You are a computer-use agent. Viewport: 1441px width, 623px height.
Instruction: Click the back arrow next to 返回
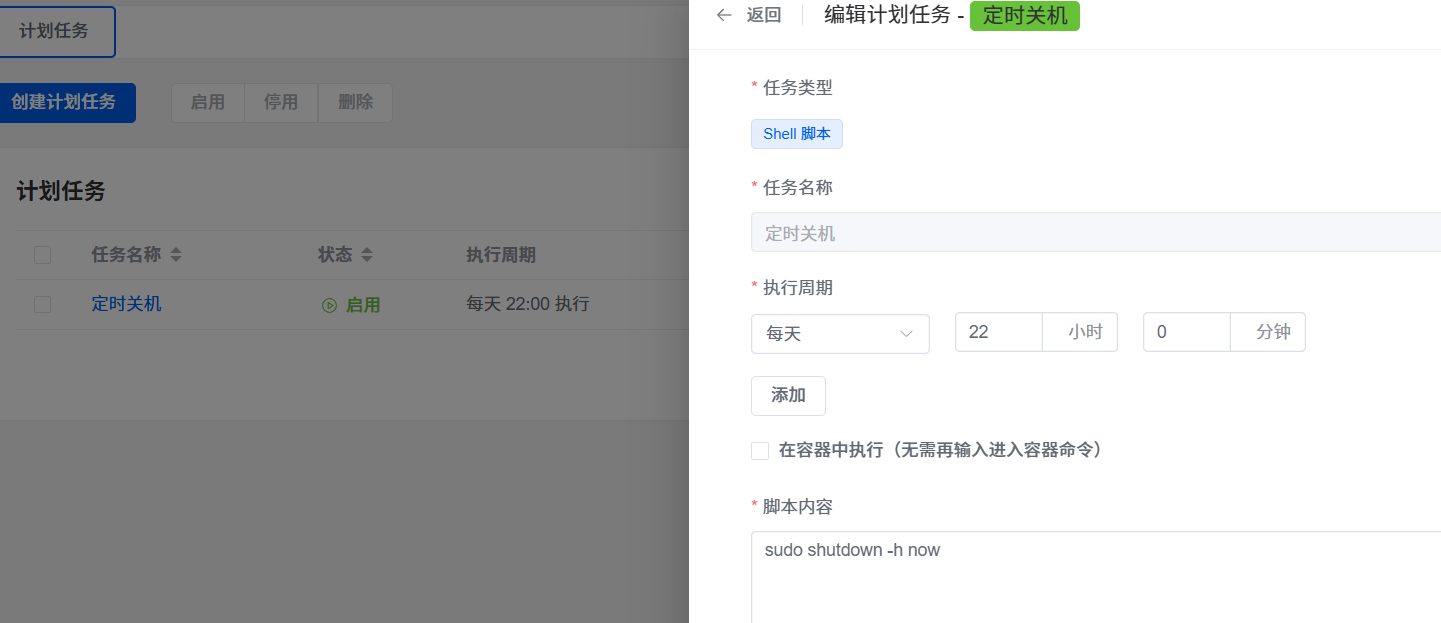[723, 15]
